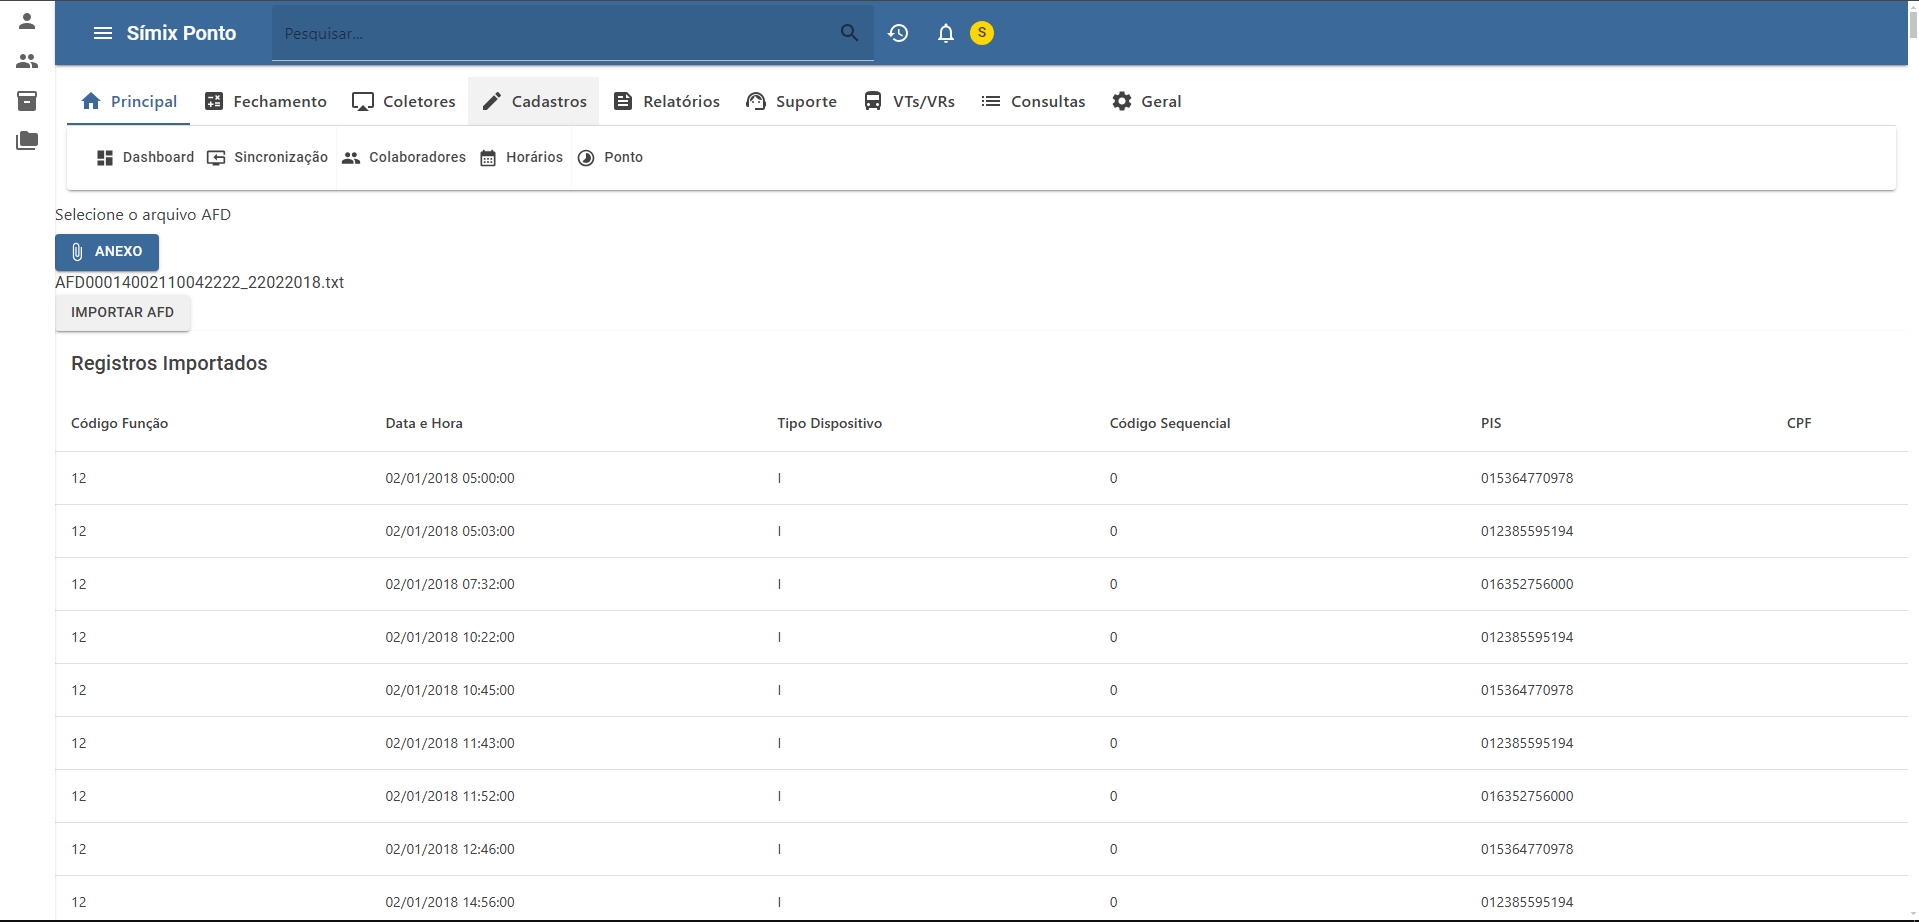The image size is (1919, 922).
Task: Open the Consultas tab
Action: click(1033, 101)
